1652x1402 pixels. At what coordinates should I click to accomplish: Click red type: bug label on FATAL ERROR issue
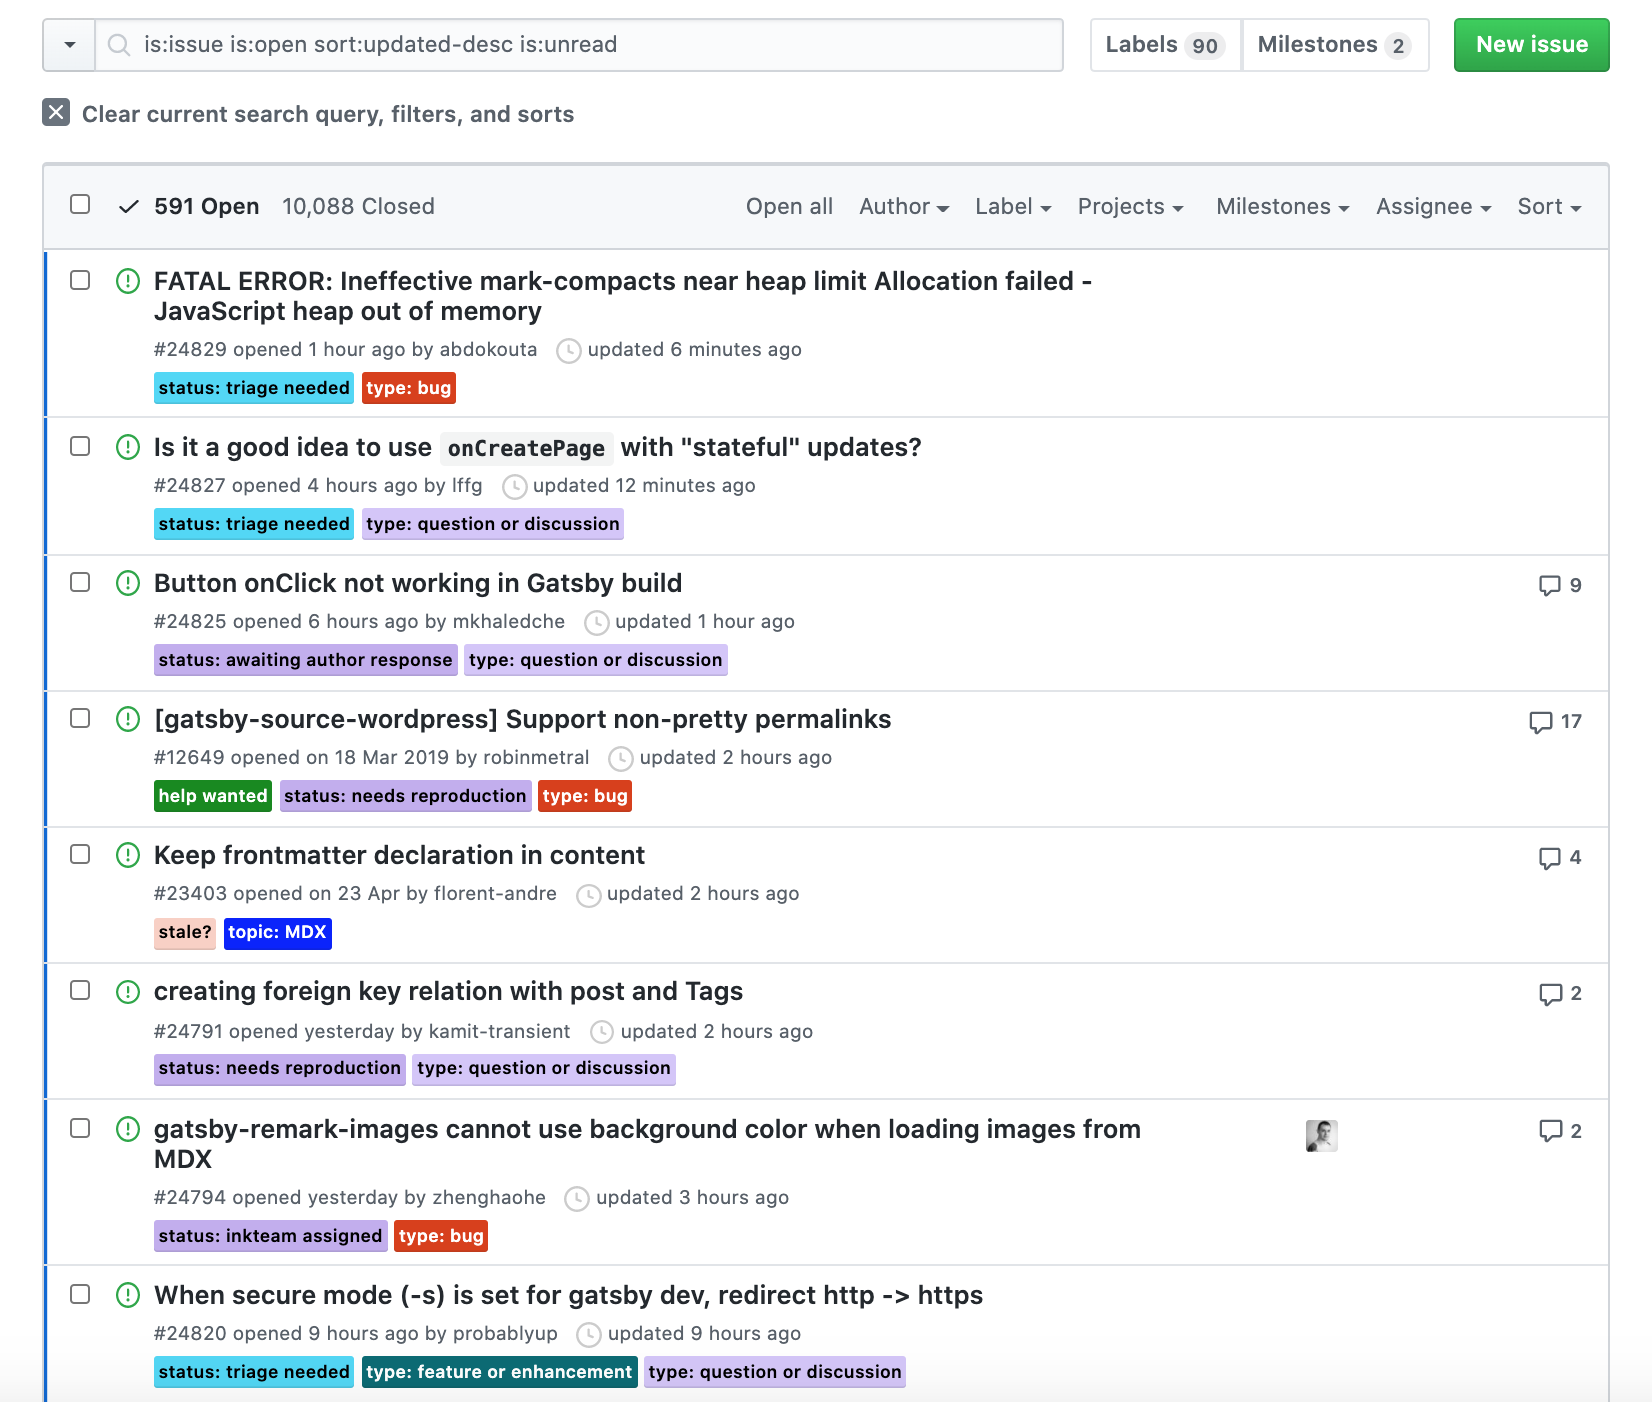409,388
